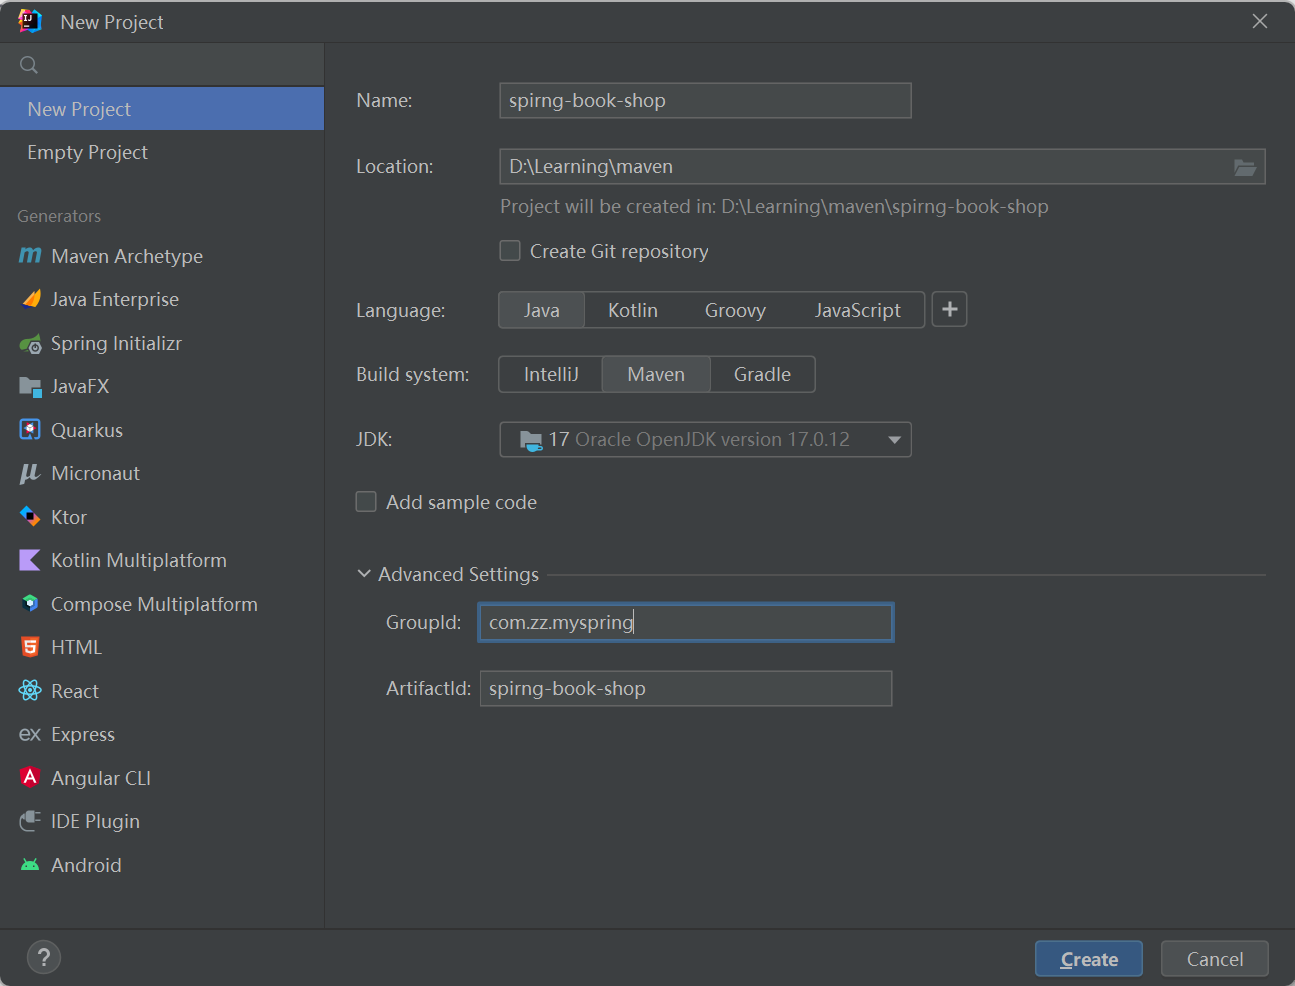
Task: Click the Create button
Action: [1089, 959]
